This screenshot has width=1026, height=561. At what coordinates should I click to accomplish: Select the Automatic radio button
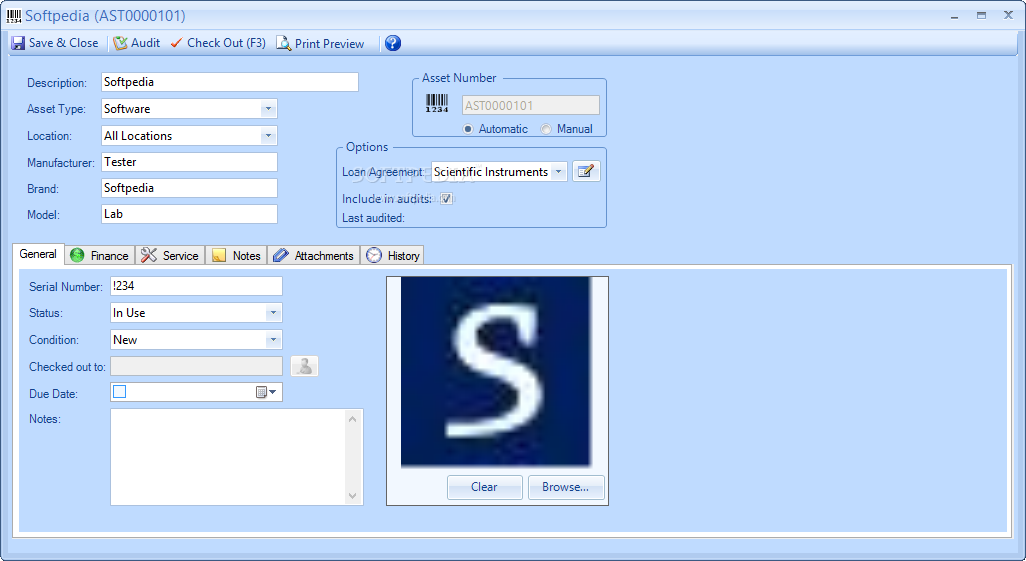[468, 129]
